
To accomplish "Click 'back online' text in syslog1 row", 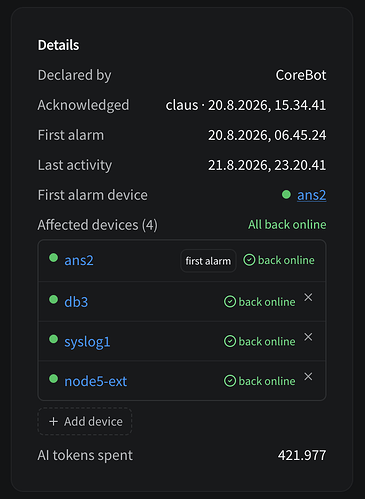I will tap(267, 342).
